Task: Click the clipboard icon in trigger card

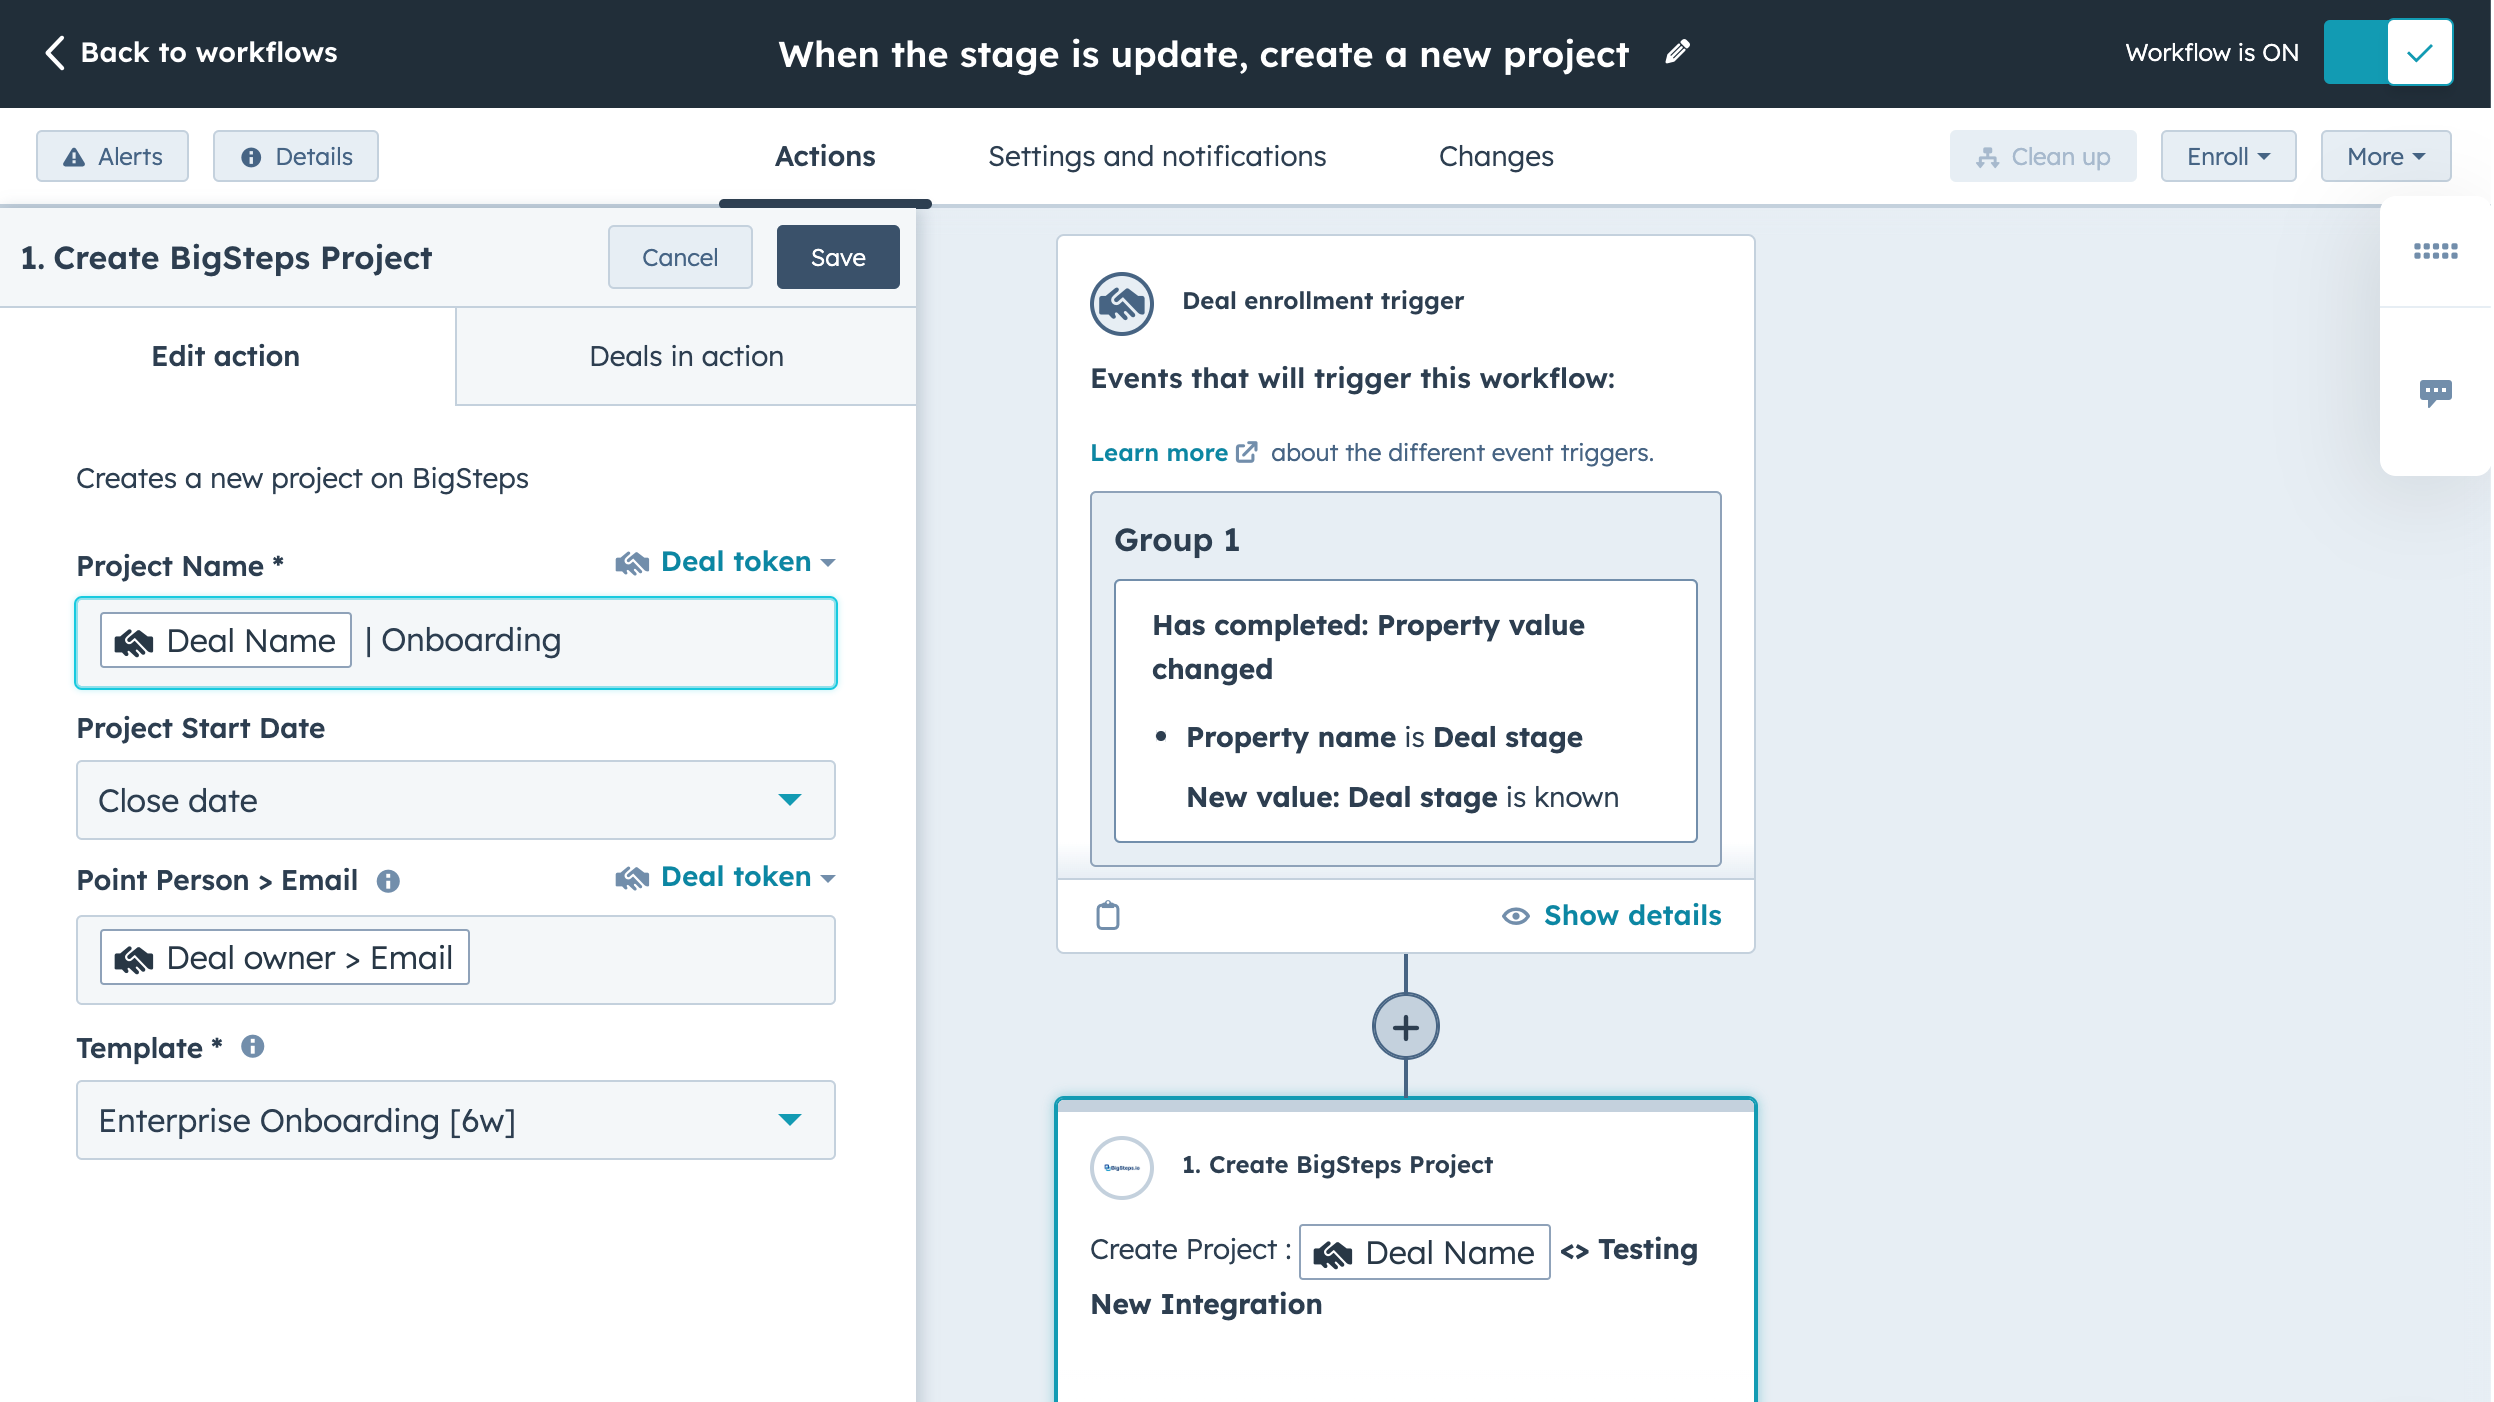Action: [x=1108, y=915]
